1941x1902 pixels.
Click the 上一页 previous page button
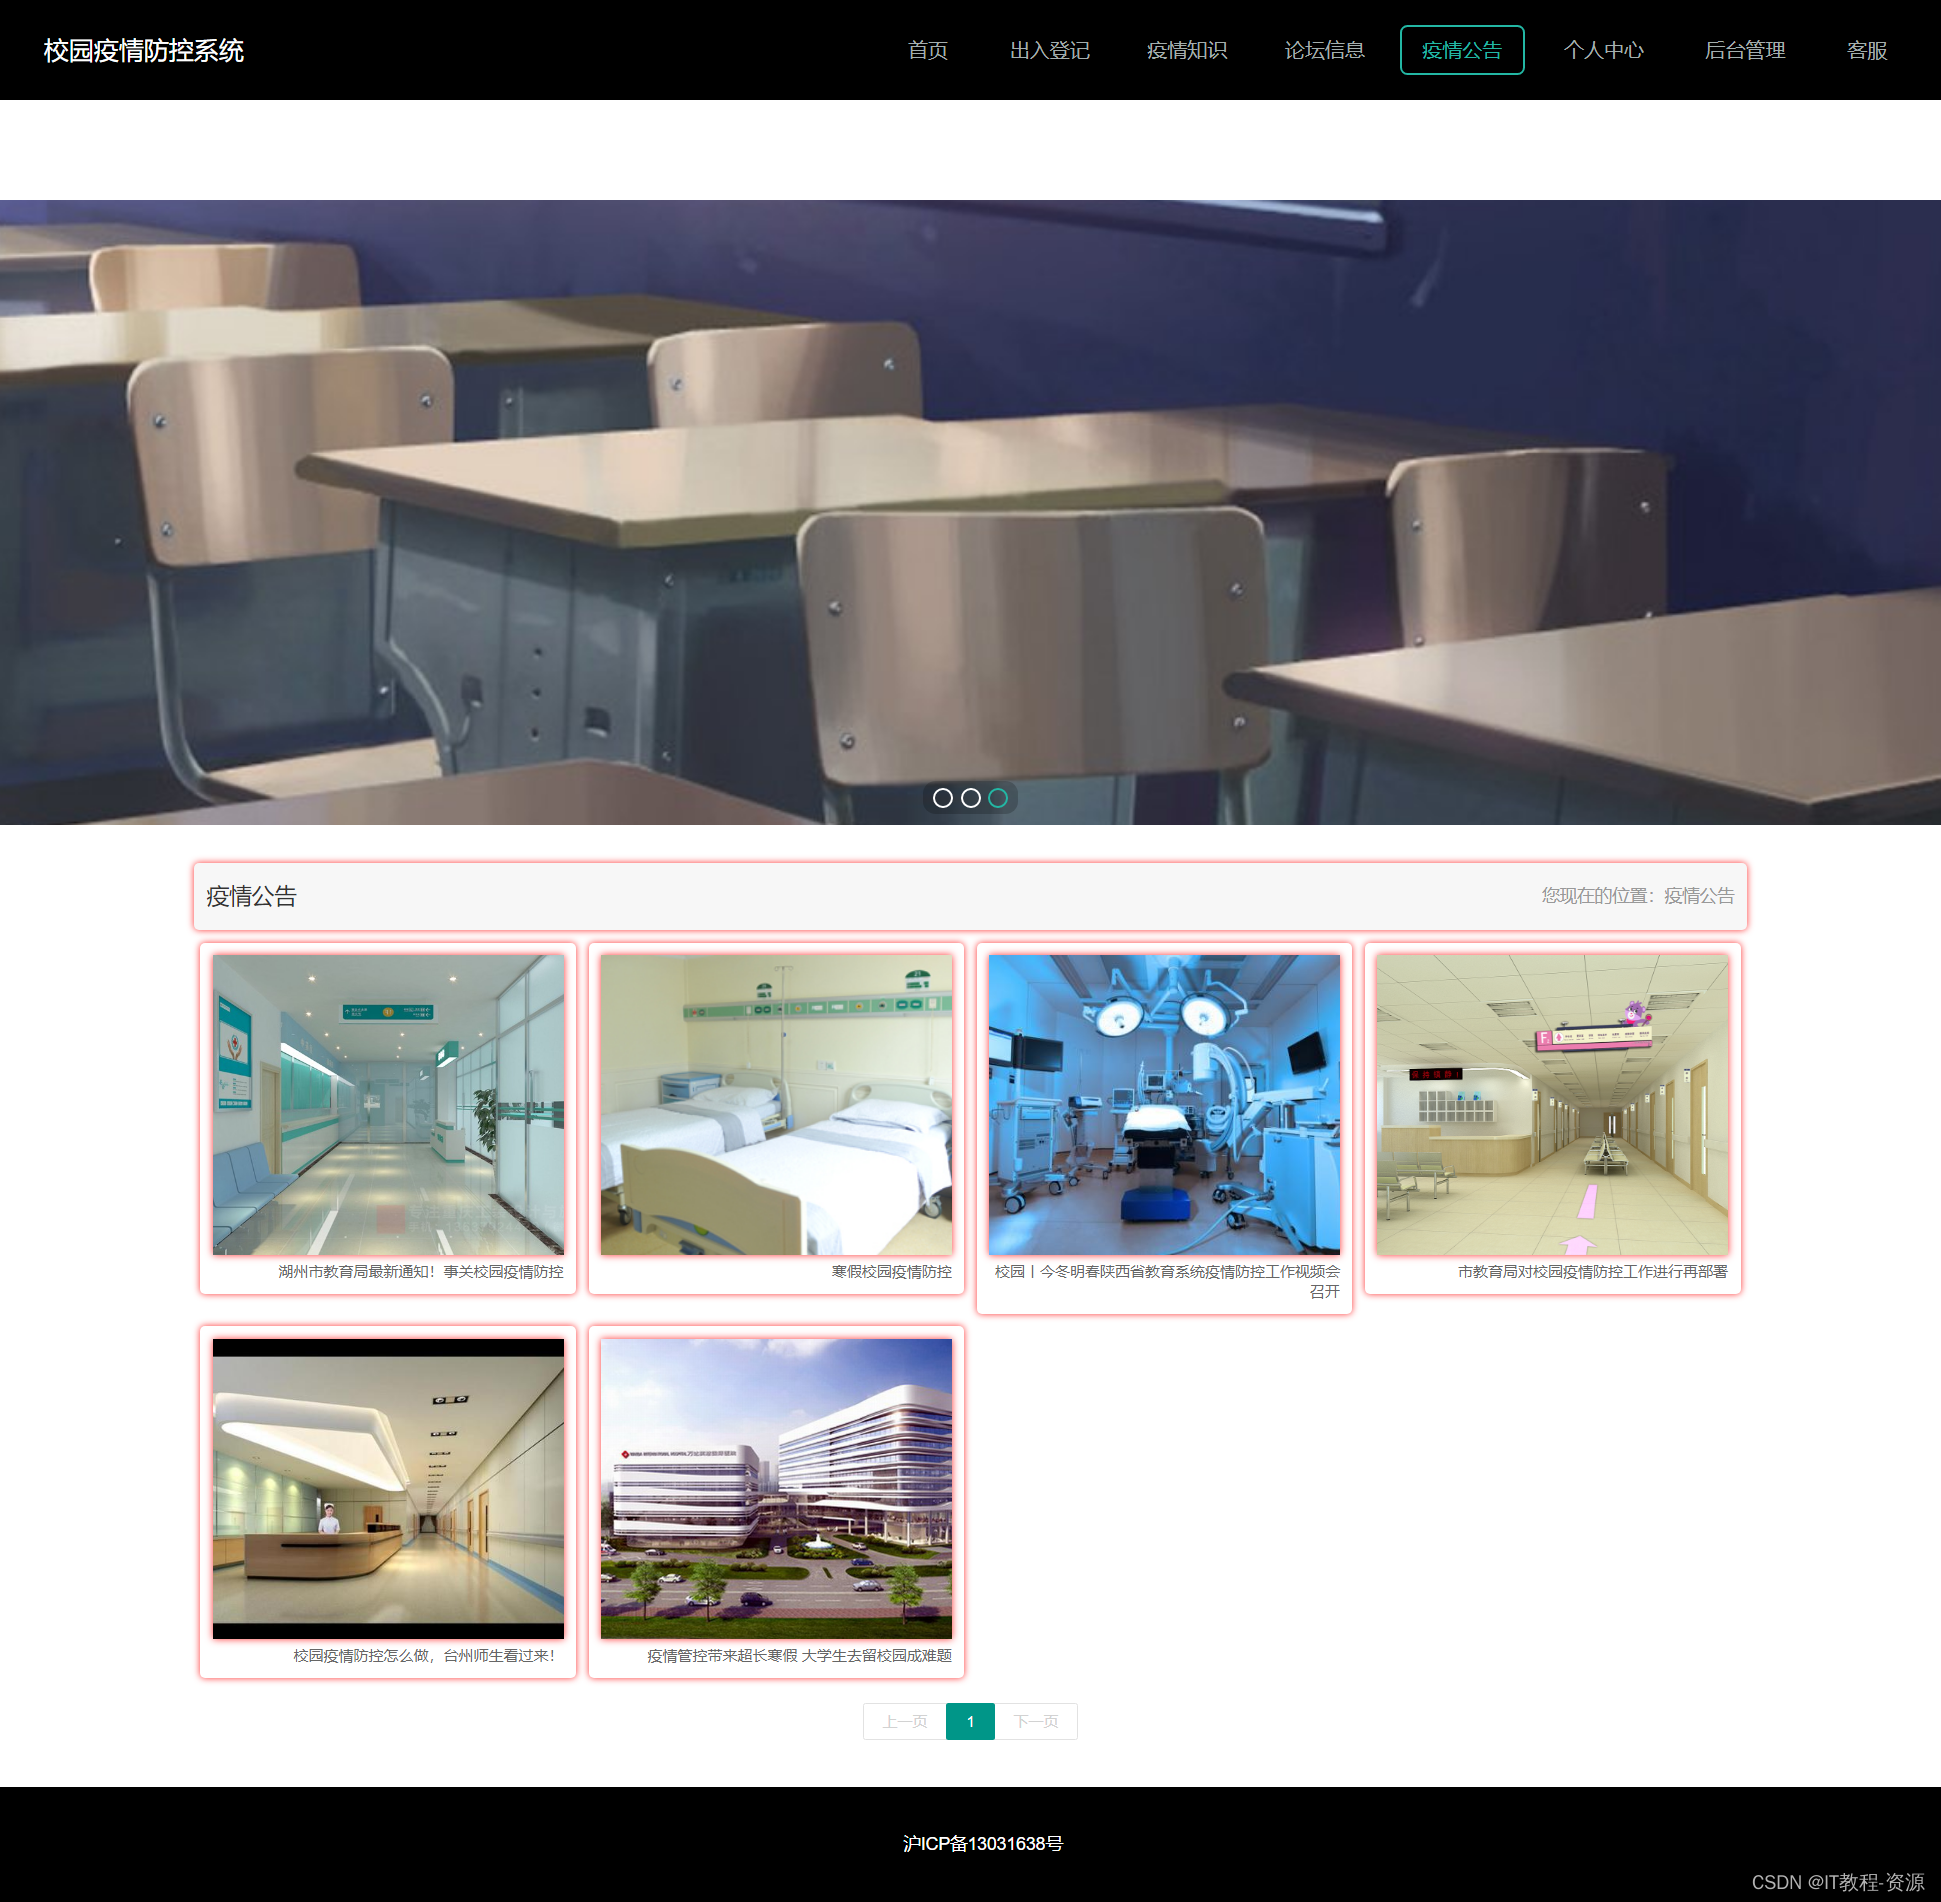coord(904,1721)
